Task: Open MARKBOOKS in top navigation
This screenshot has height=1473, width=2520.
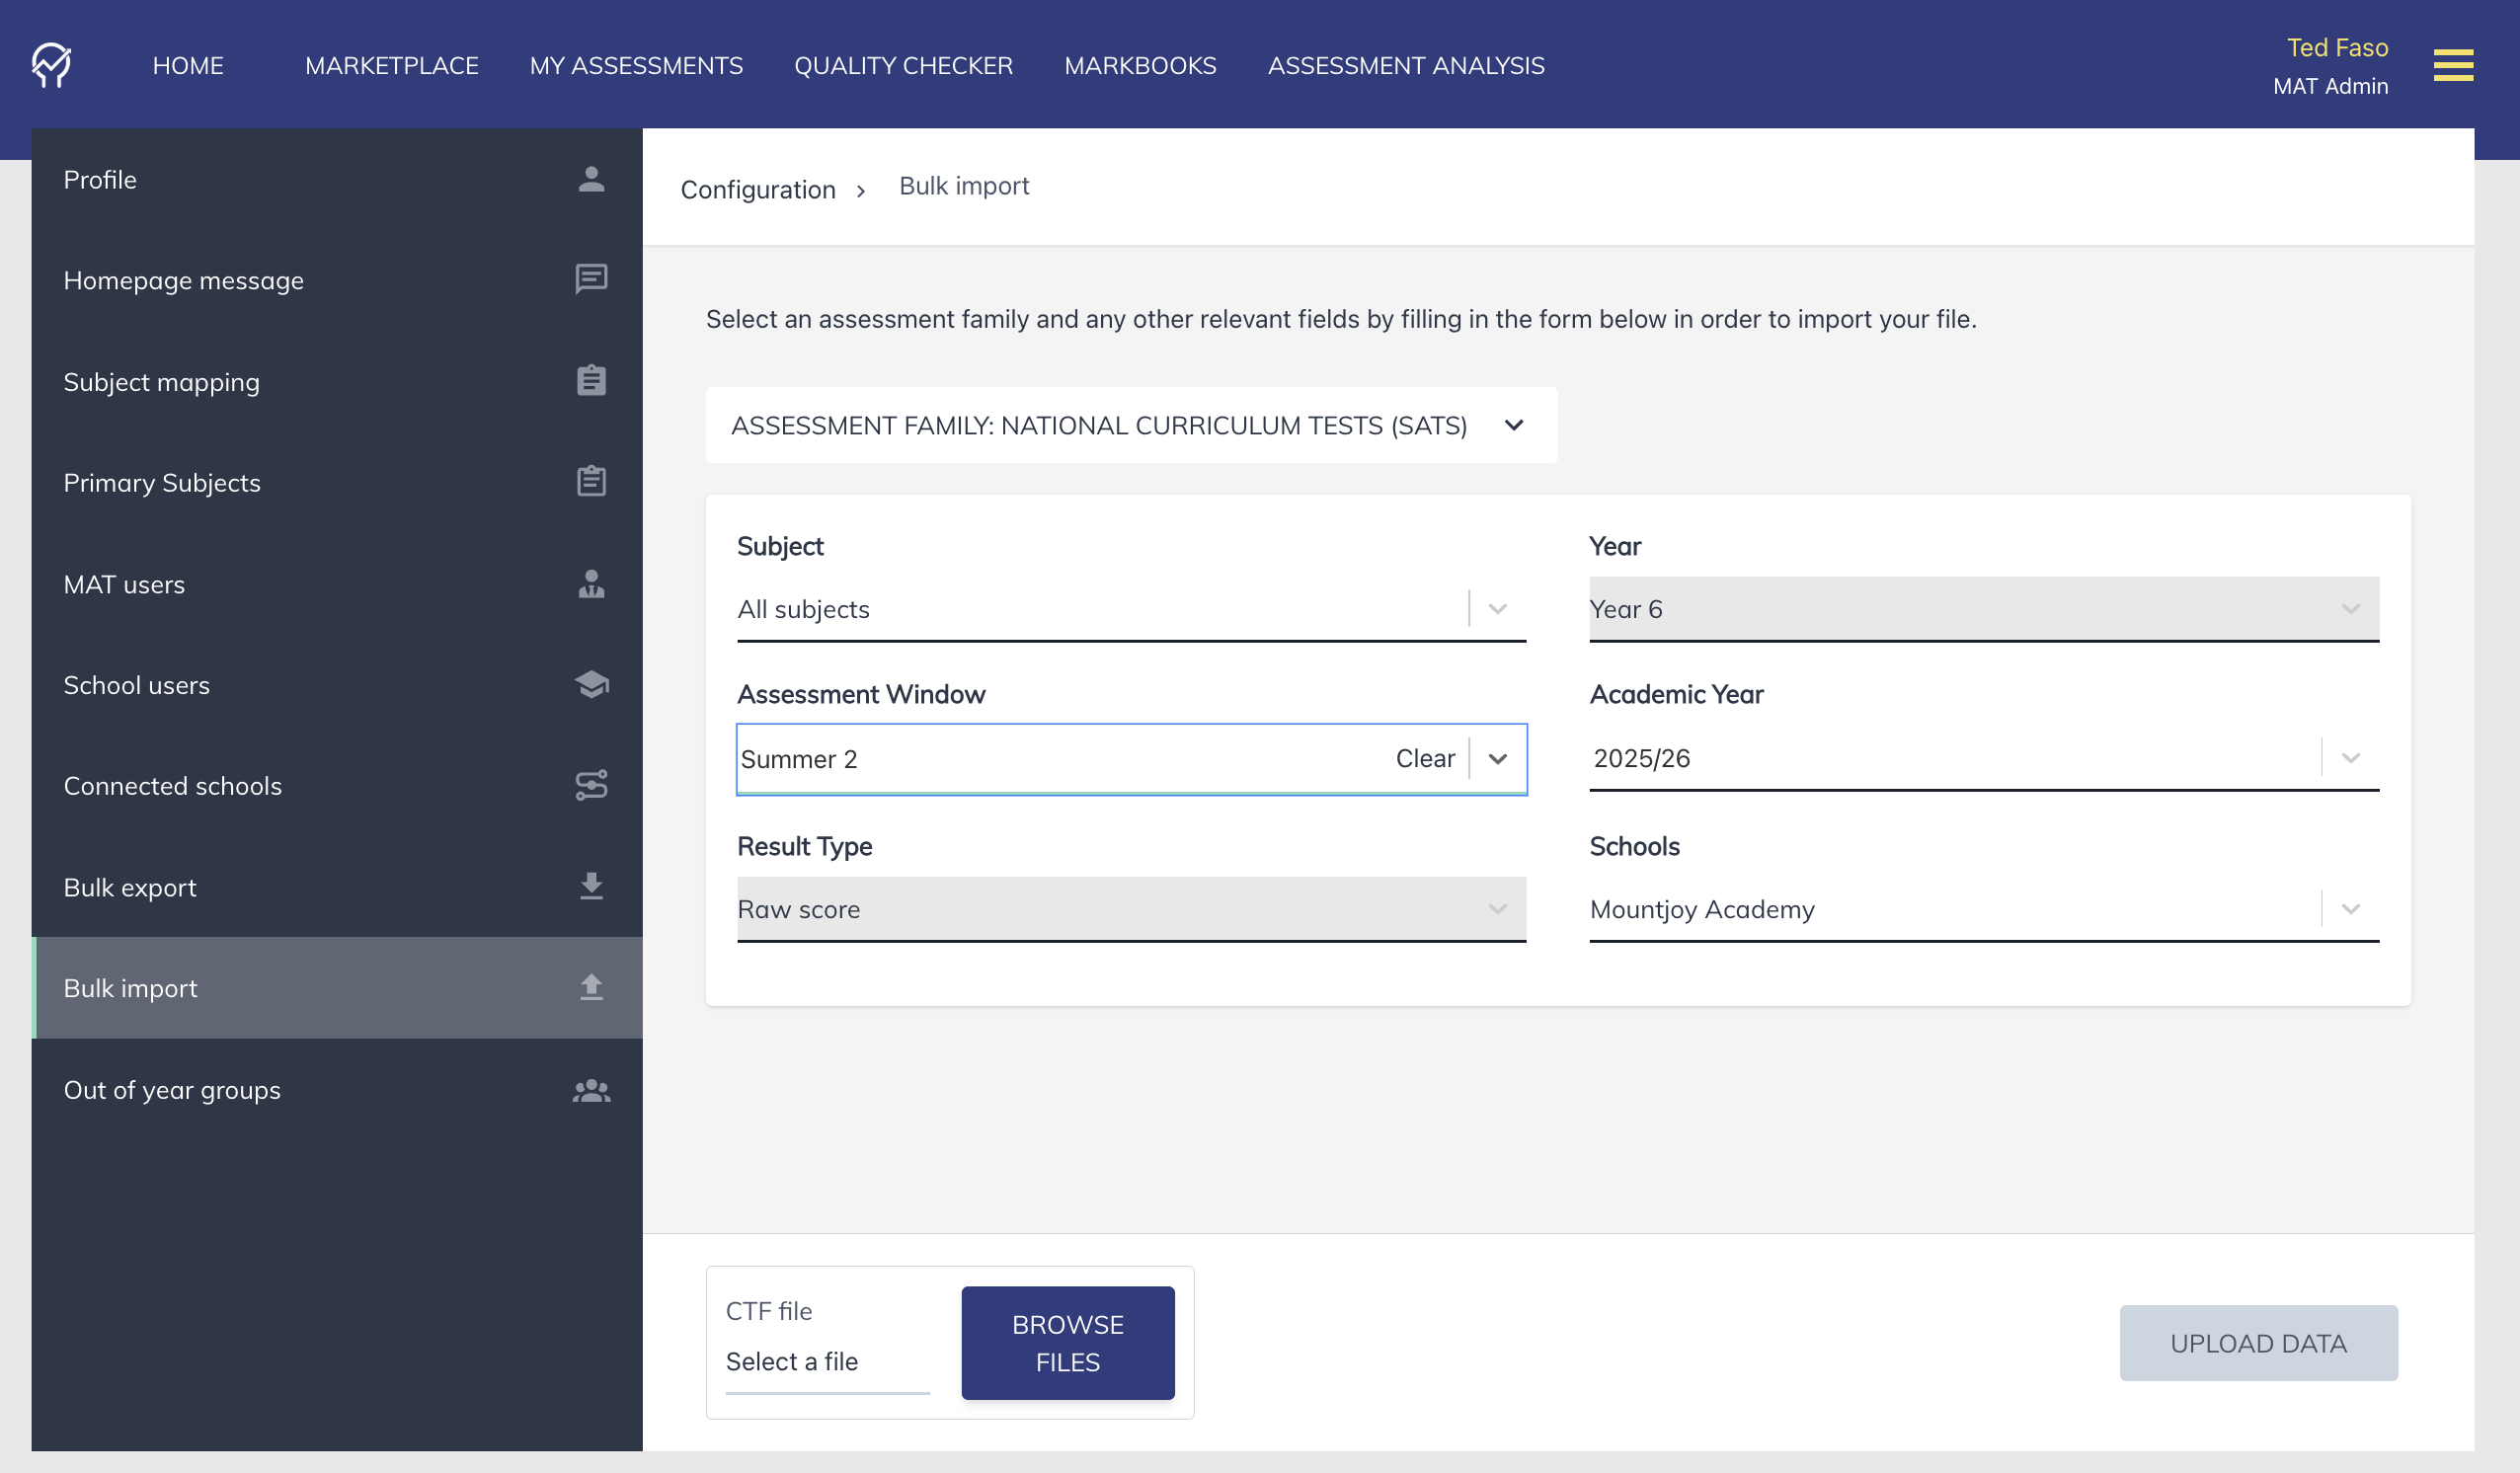Action: pos(1140,65)
